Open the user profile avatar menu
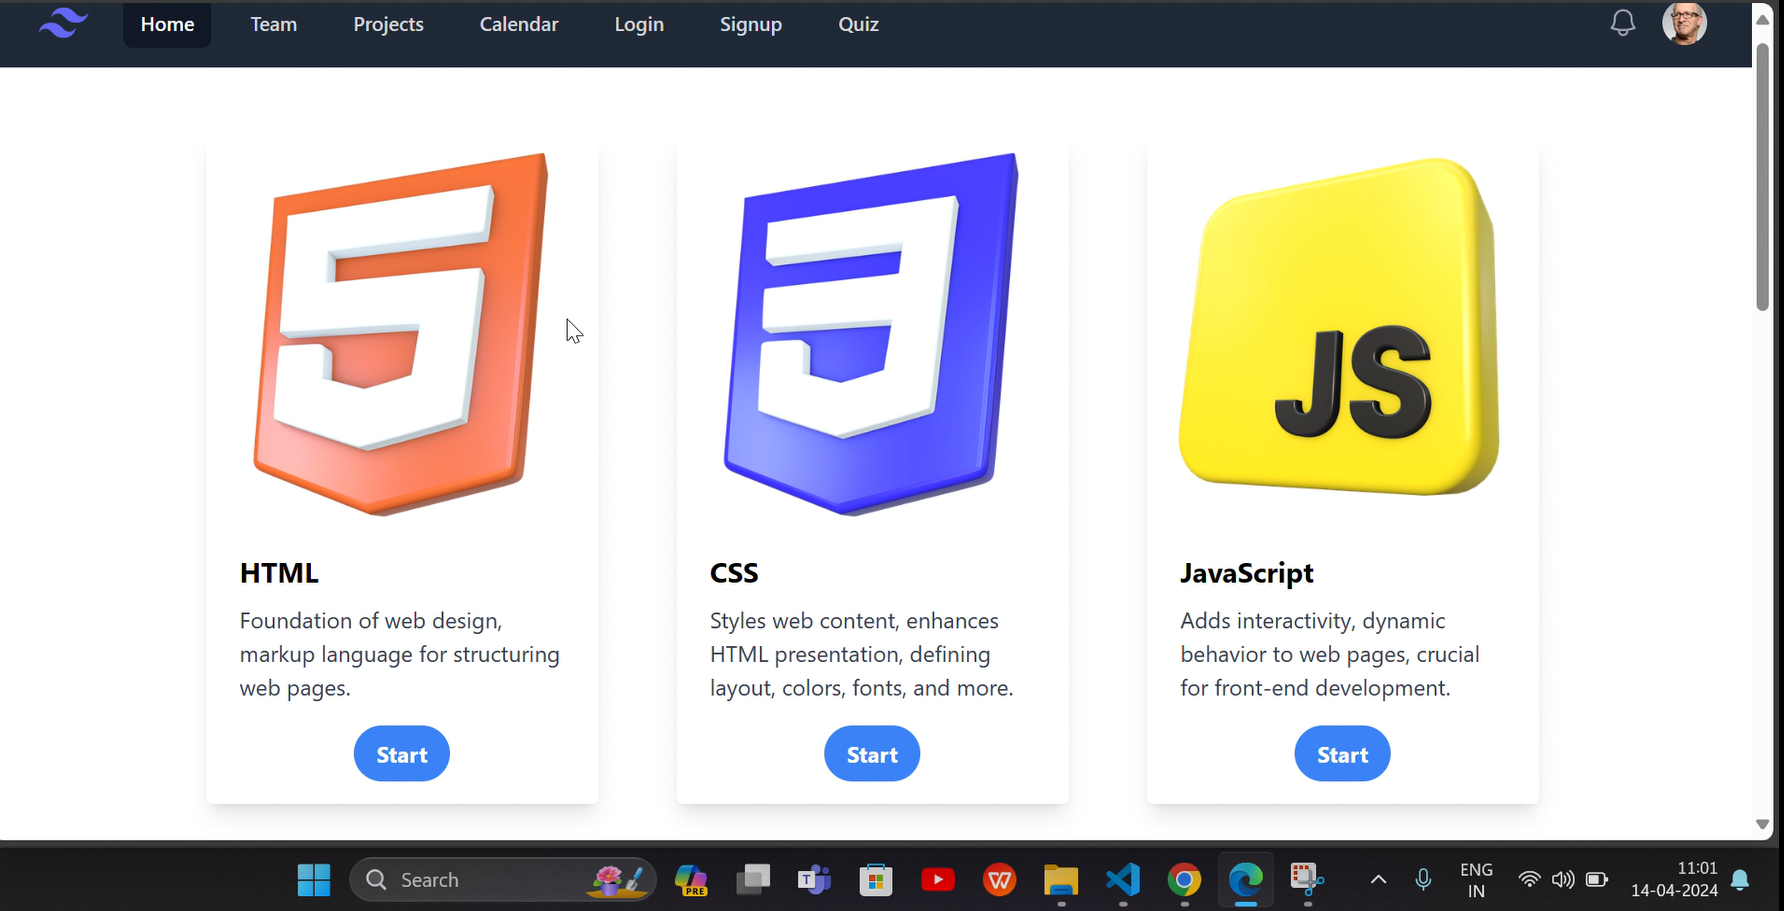 coord(1684,23)
